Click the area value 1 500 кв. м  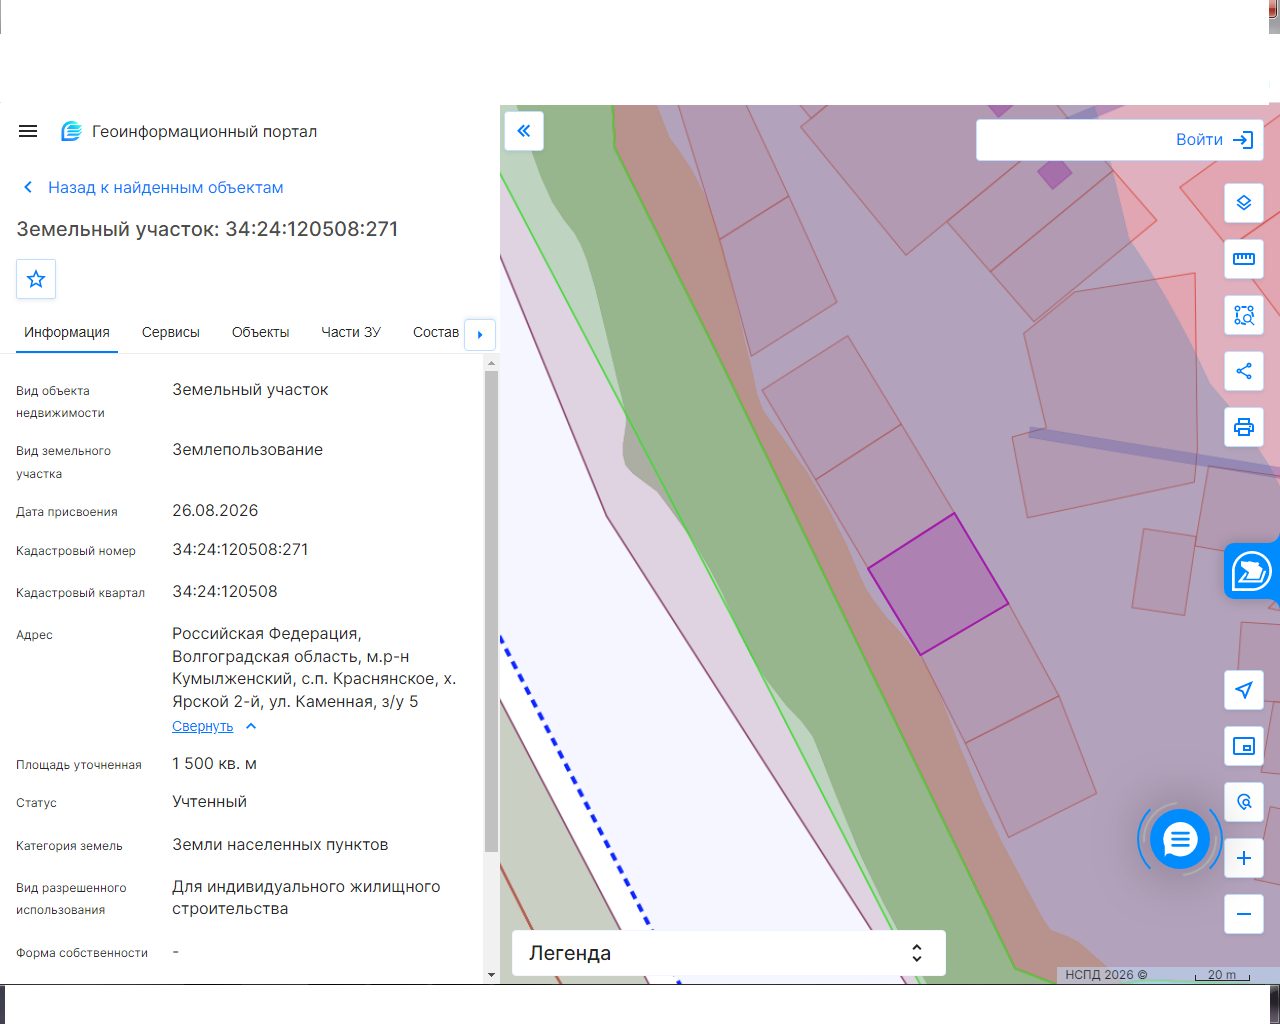pyautogui.click(x=214, y=764)
